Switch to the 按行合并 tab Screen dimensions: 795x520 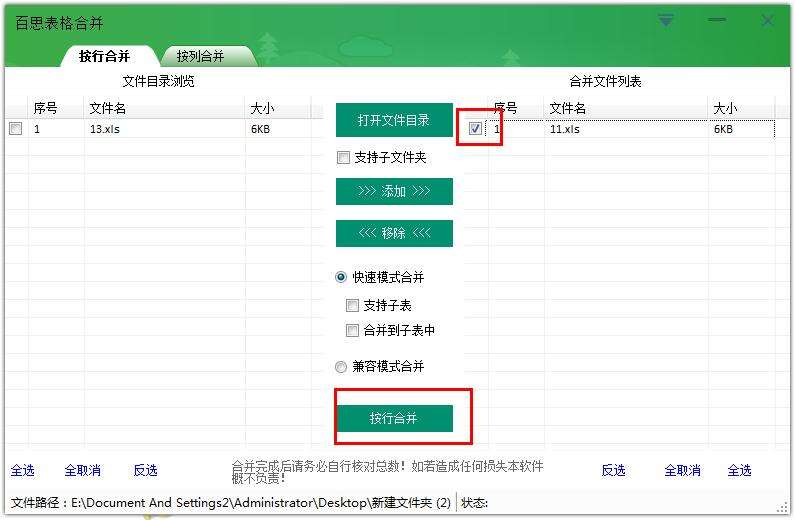104,56
